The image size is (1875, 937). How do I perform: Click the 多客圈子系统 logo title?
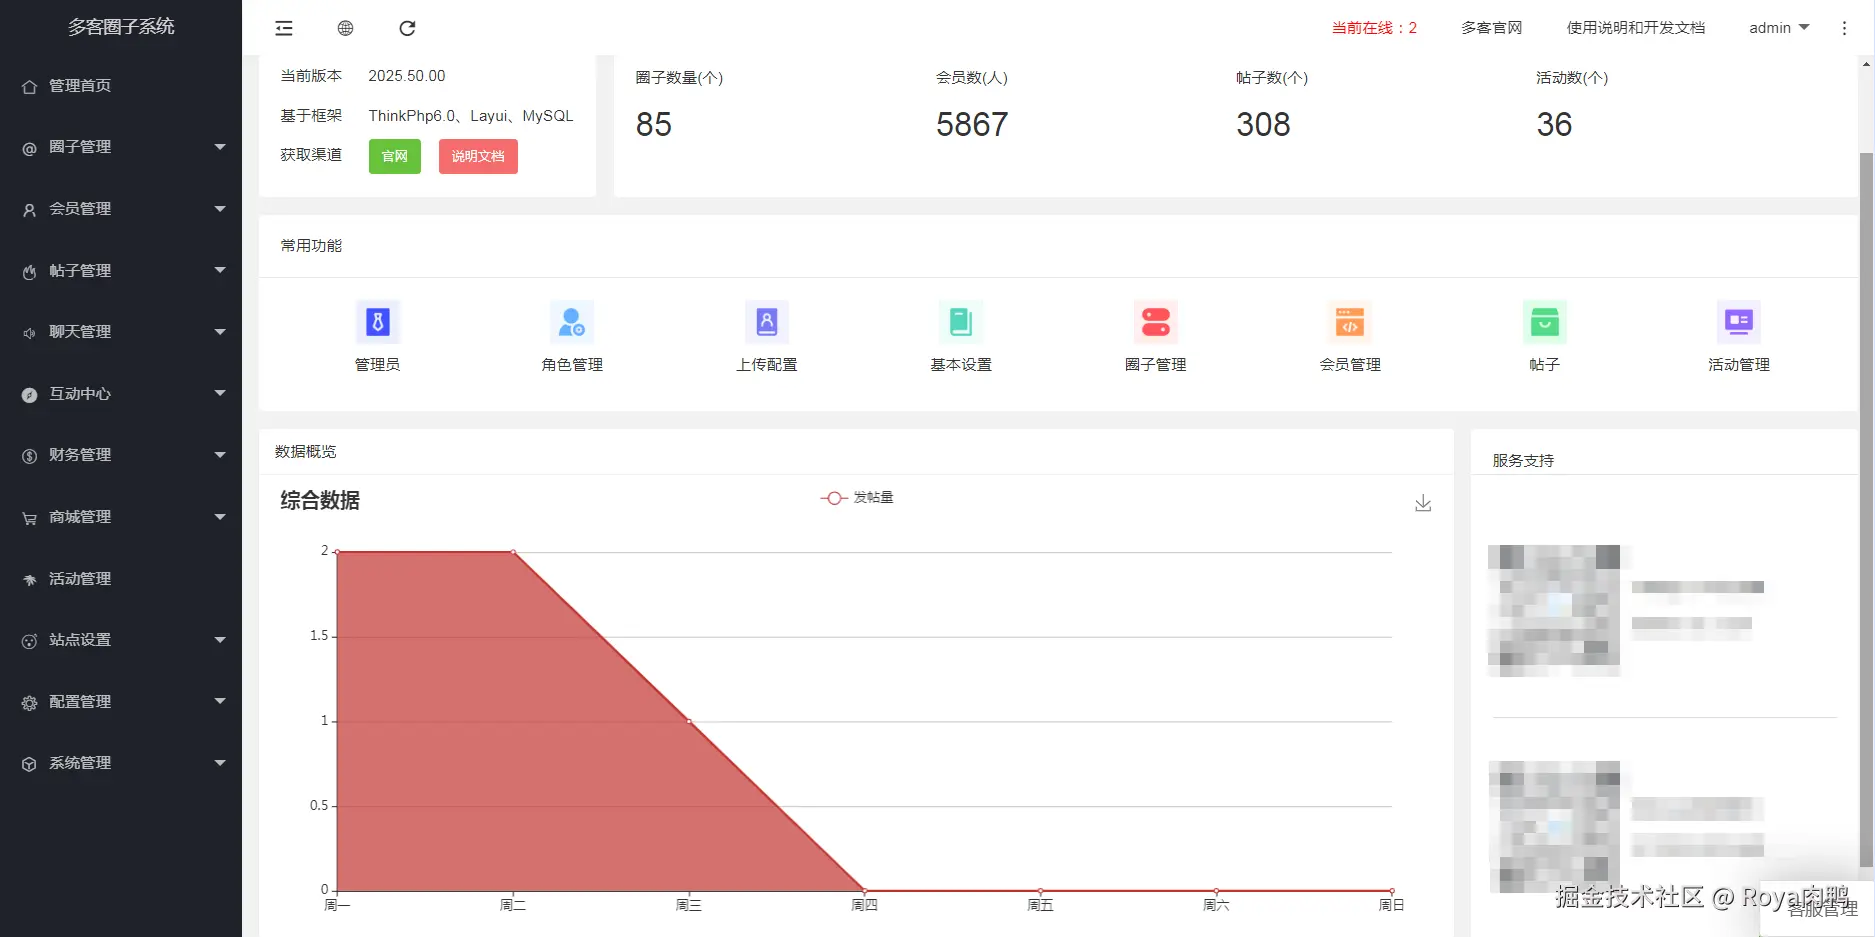tap(121, 27)
